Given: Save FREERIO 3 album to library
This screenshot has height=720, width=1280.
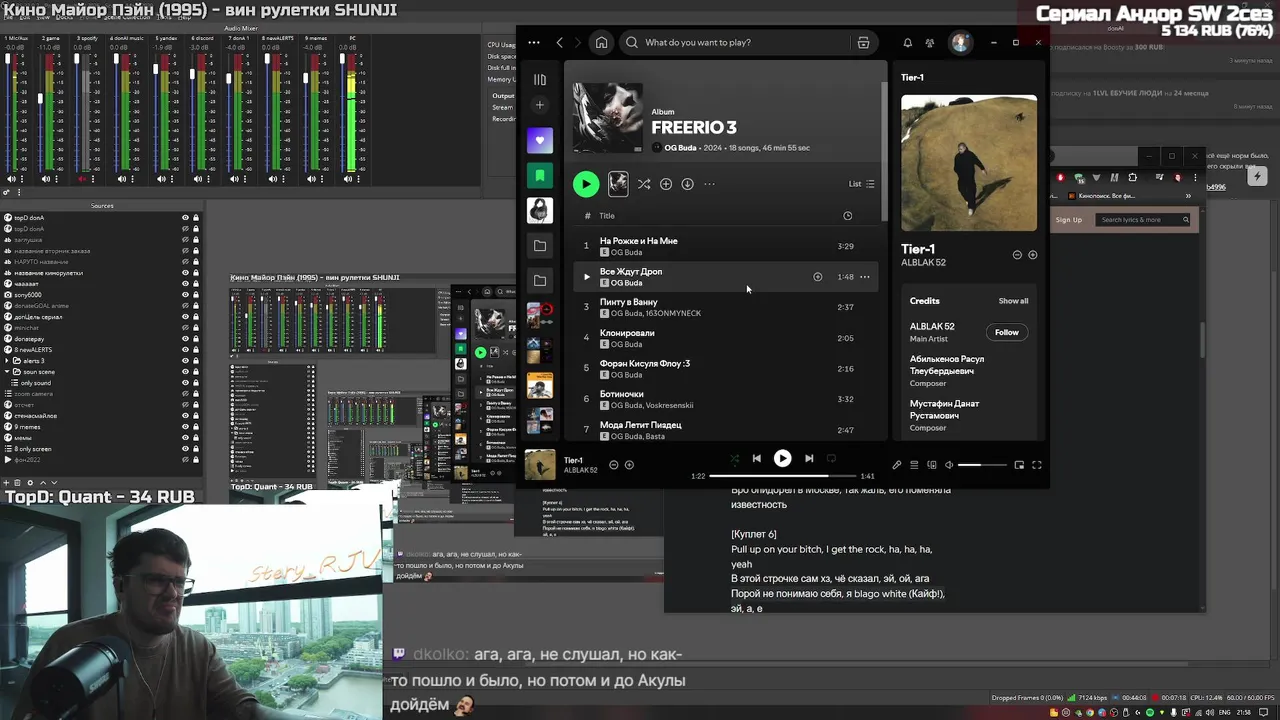Looking at the screenshot, I should [666, 184].
